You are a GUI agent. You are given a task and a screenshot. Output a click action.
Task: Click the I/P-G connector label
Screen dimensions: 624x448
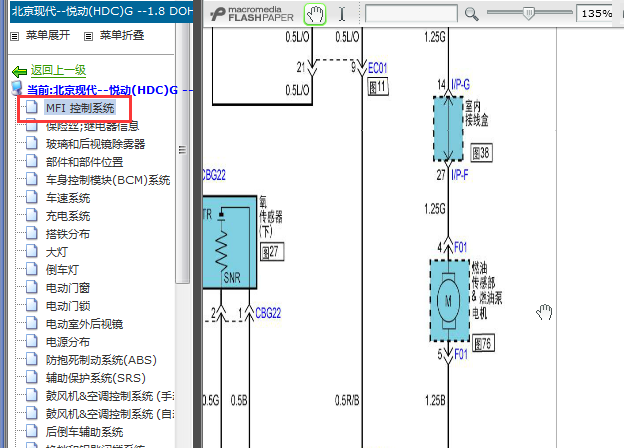[460, 85]
